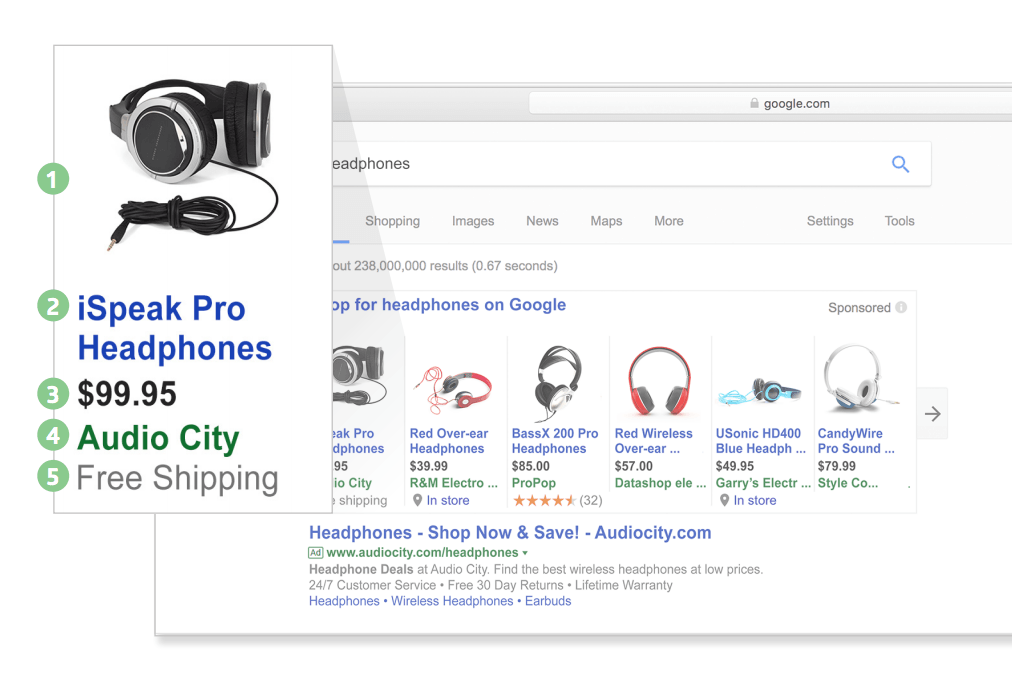Click the ProPop star rating
The width and height of the screenshot is (1012, 688).
tap(544, 501)
